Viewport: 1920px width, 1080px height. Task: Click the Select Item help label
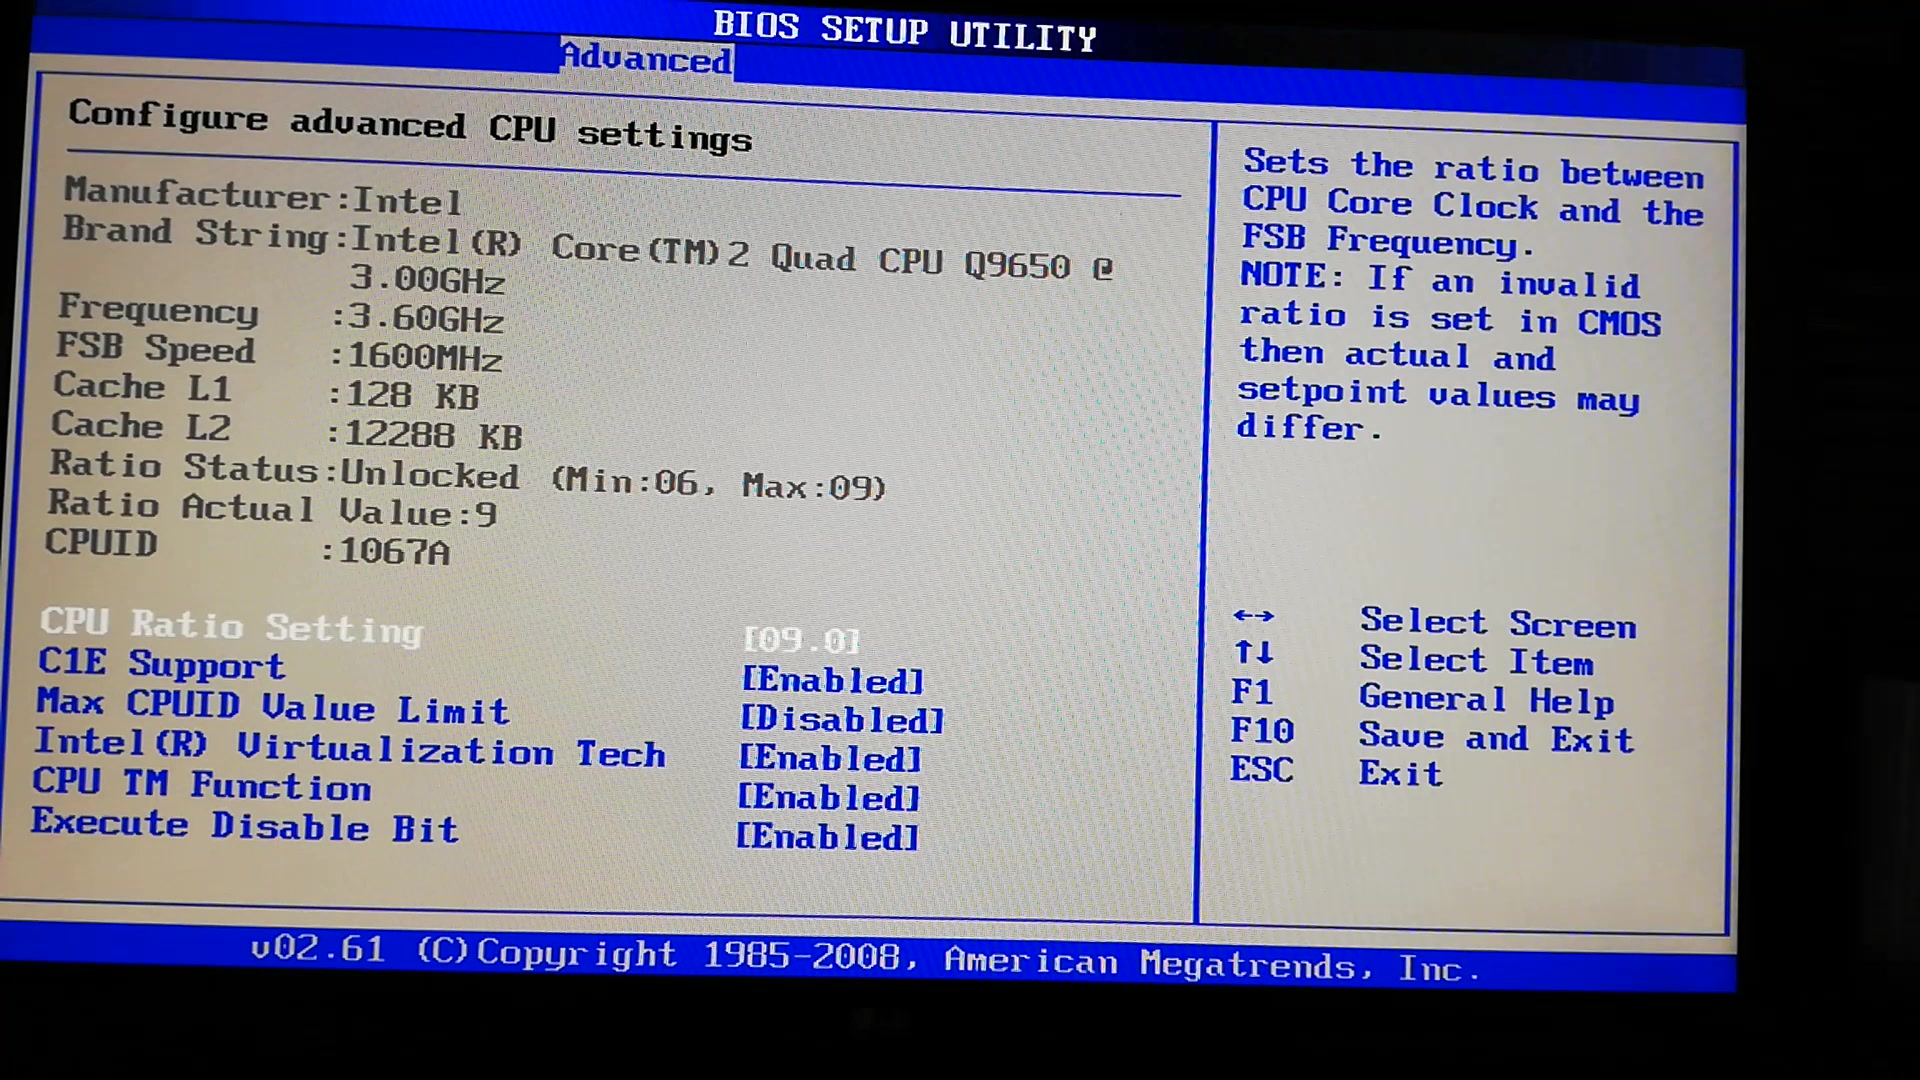(x=1476, y=661)
